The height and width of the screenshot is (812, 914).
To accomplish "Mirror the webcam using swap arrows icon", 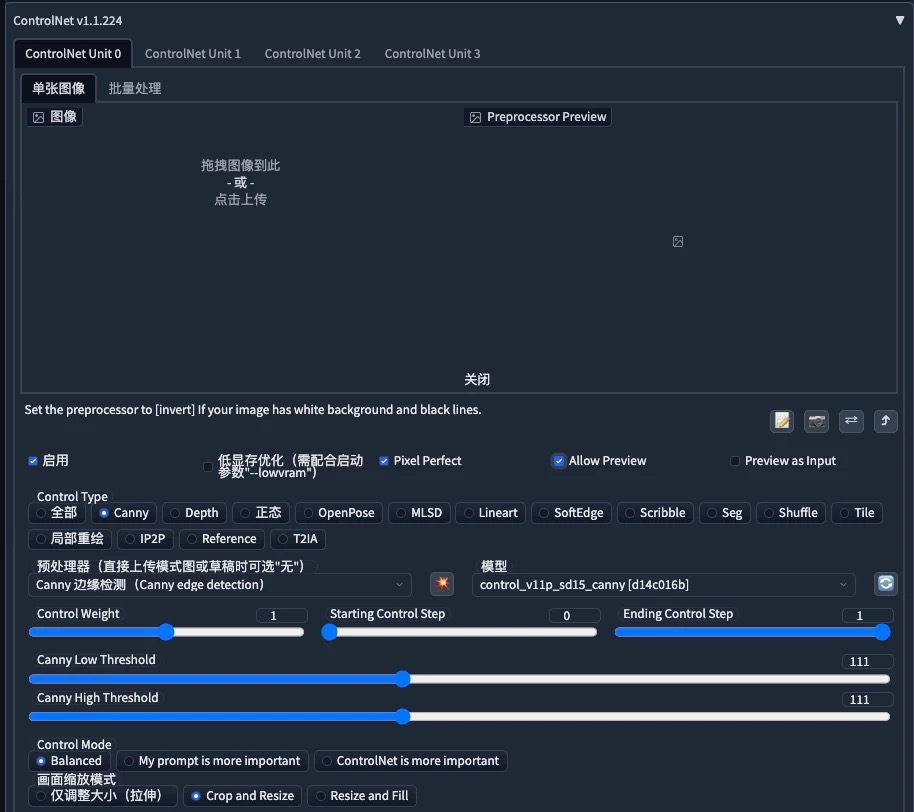I will coord(851,421).
